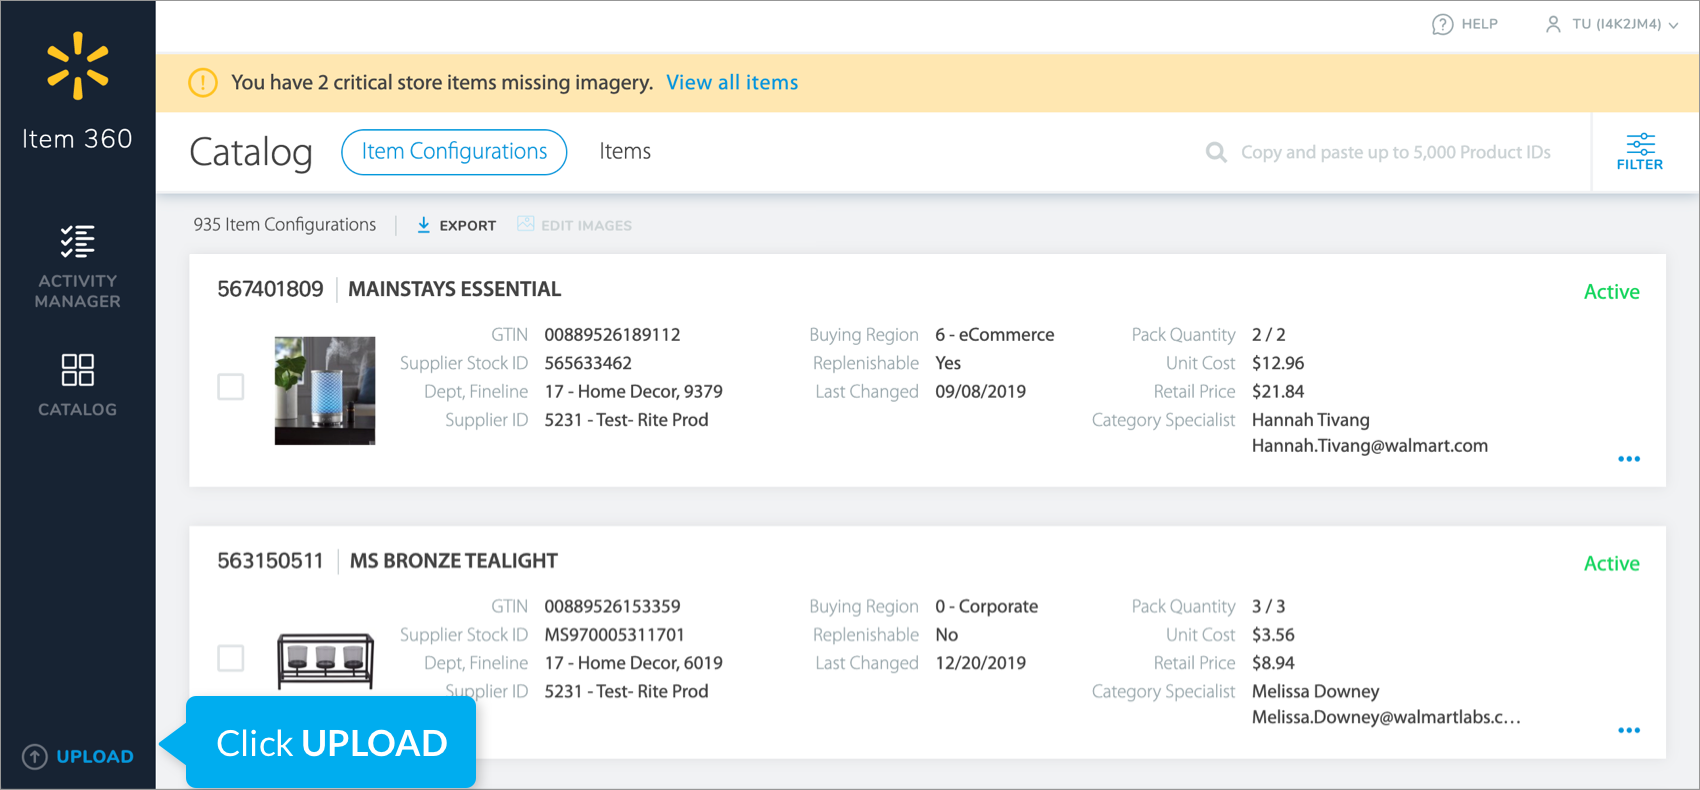Click View all items link
The width and height of the screenshot is (1700, 790).
pyautogui.click(x=732, y=82)
